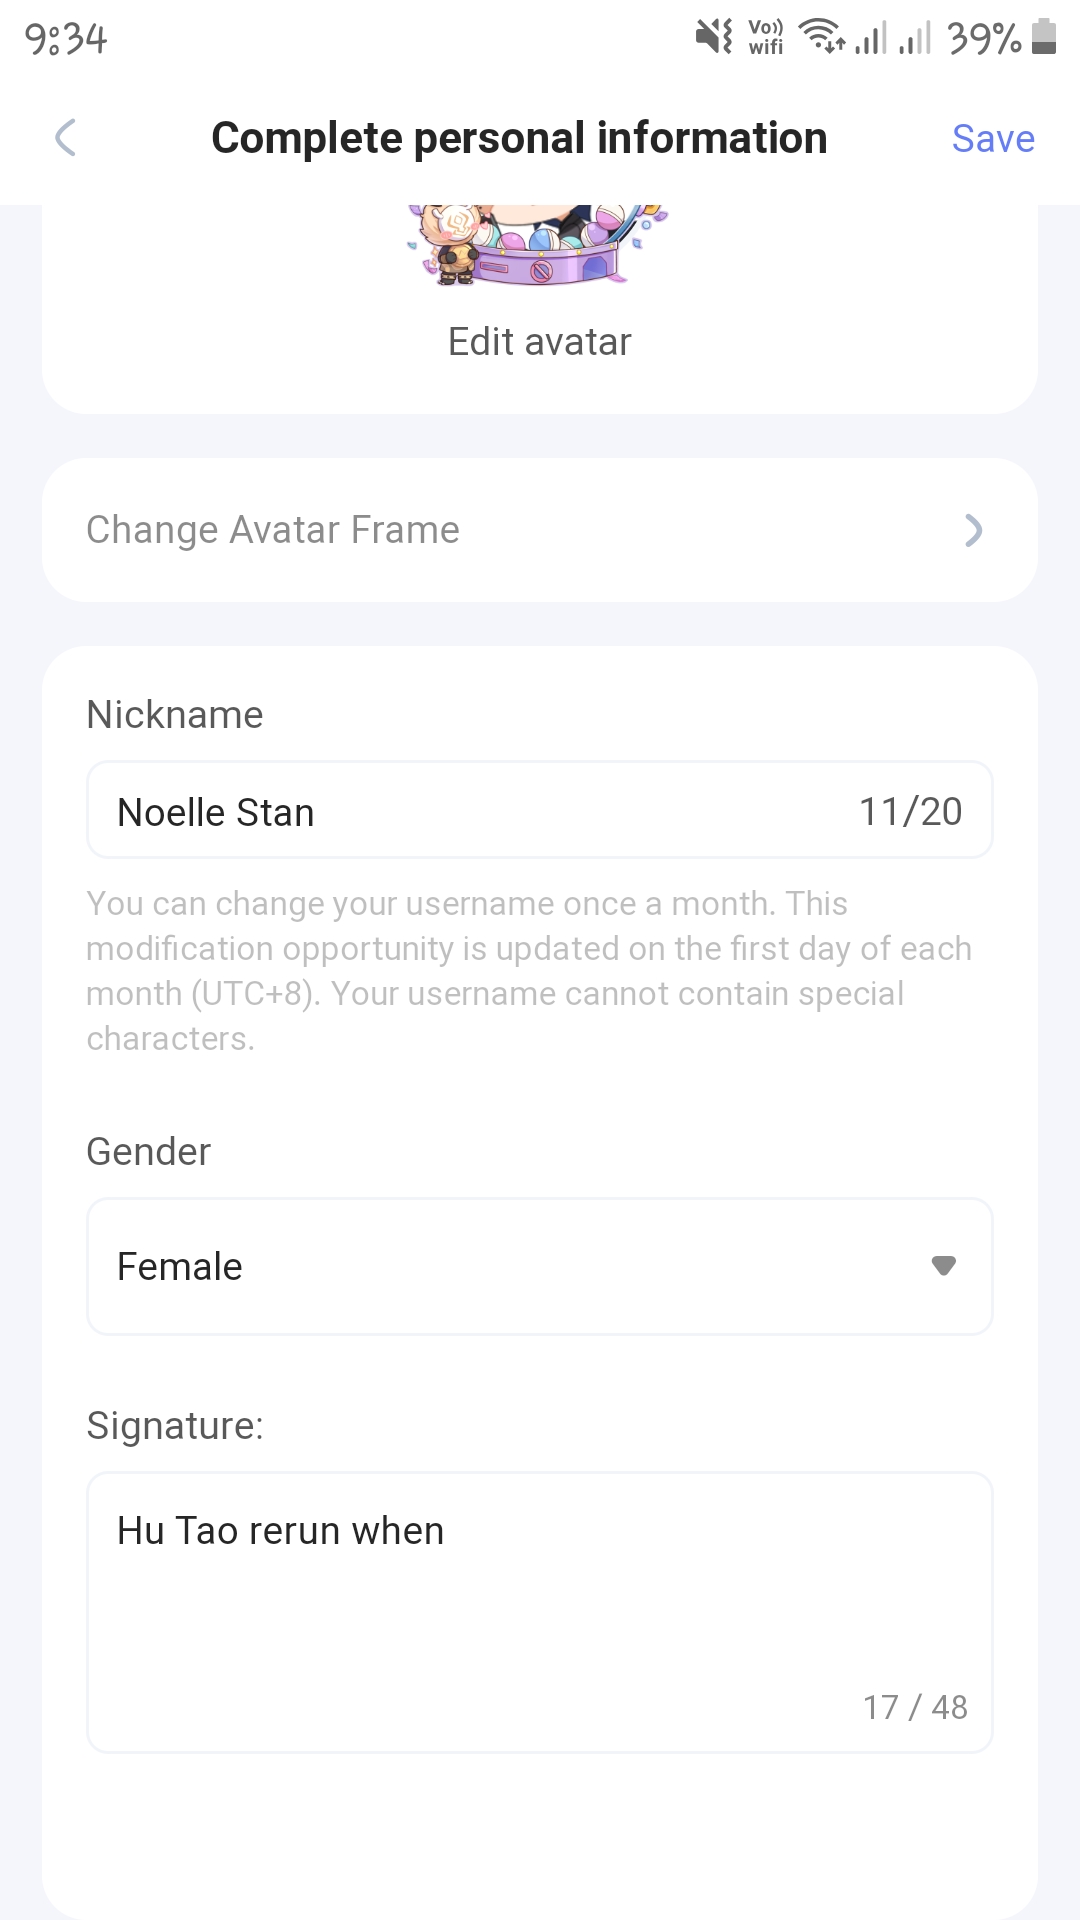Open the Gender dropdown arrow

coord(943,1266)
